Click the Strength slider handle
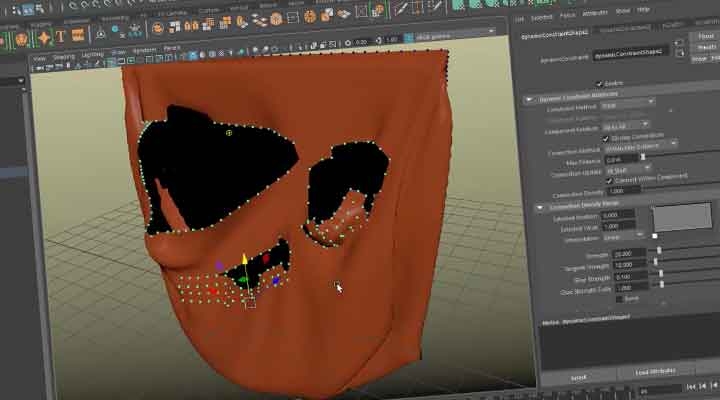This screenshot has height=400, width=720. [x=658, y=254]
